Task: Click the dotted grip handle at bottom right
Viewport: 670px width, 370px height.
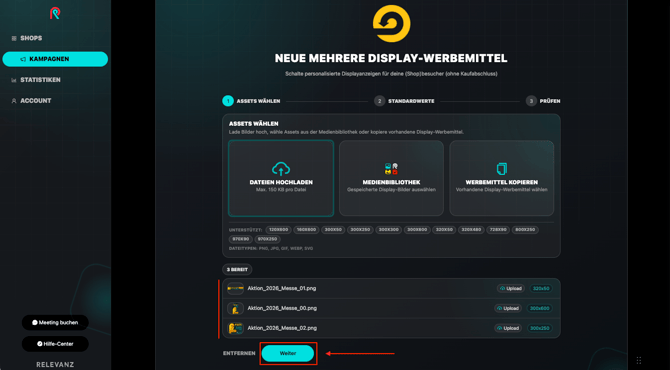Action: tap(639, 360)
